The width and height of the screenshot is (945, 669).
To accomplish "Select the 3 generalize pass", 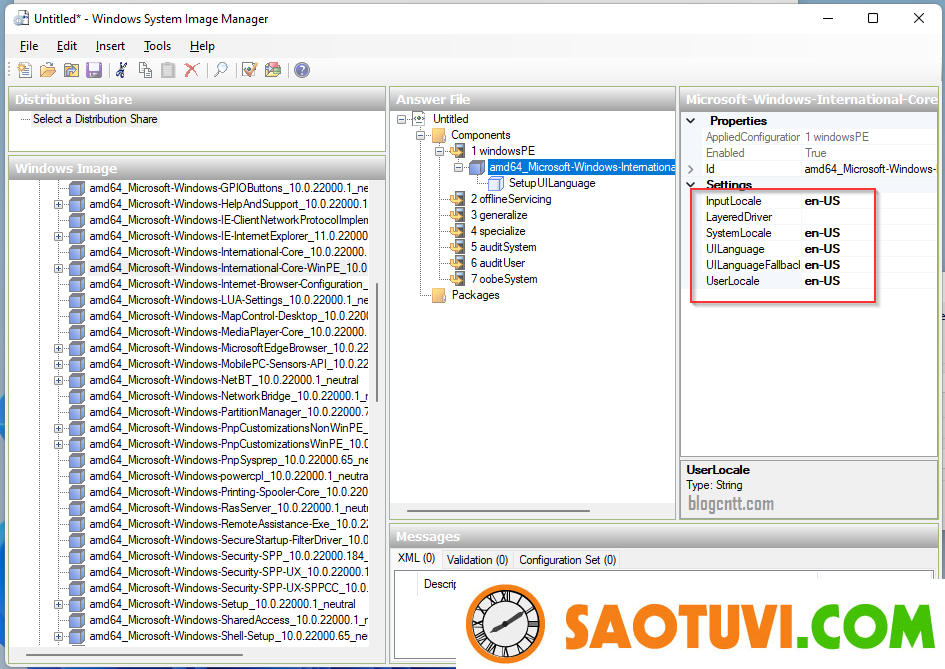I will (499, 215).
